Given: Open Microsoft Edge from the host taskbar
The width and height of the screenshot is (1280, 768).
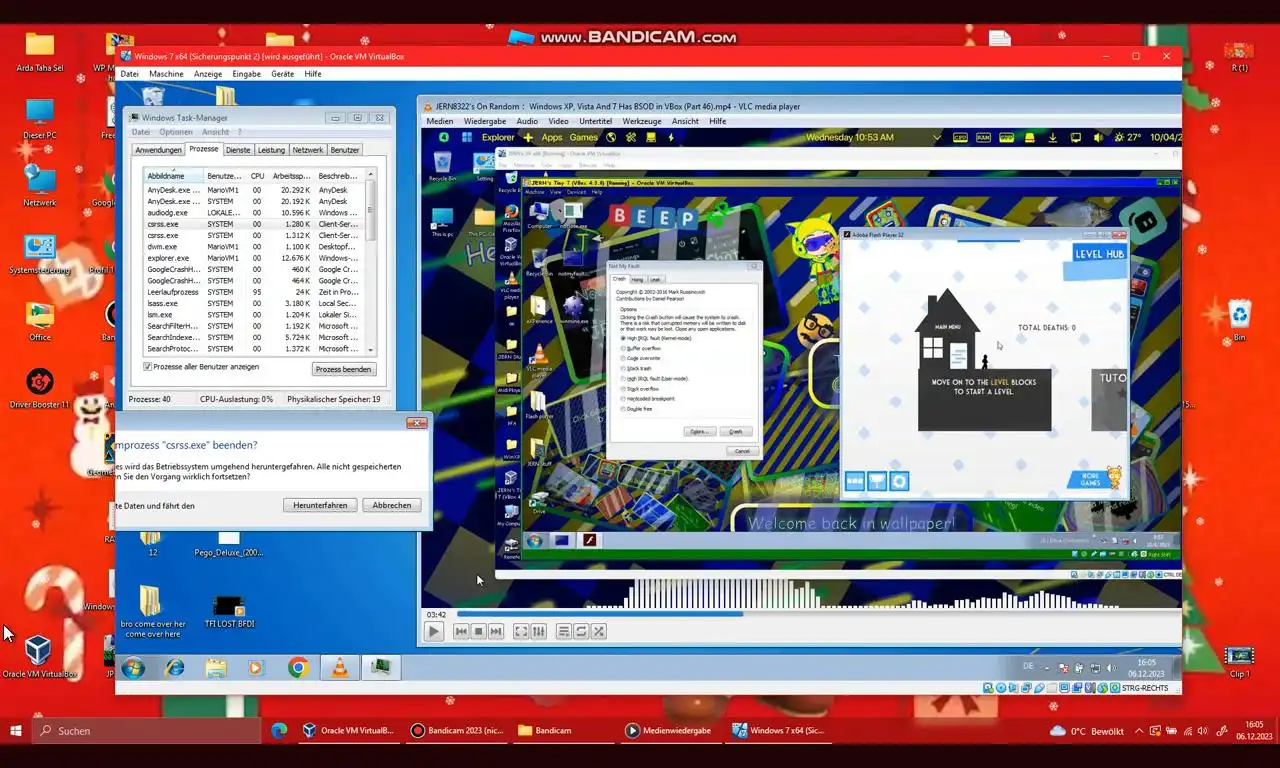Looking at the screenshot, I should click(279, 731).
